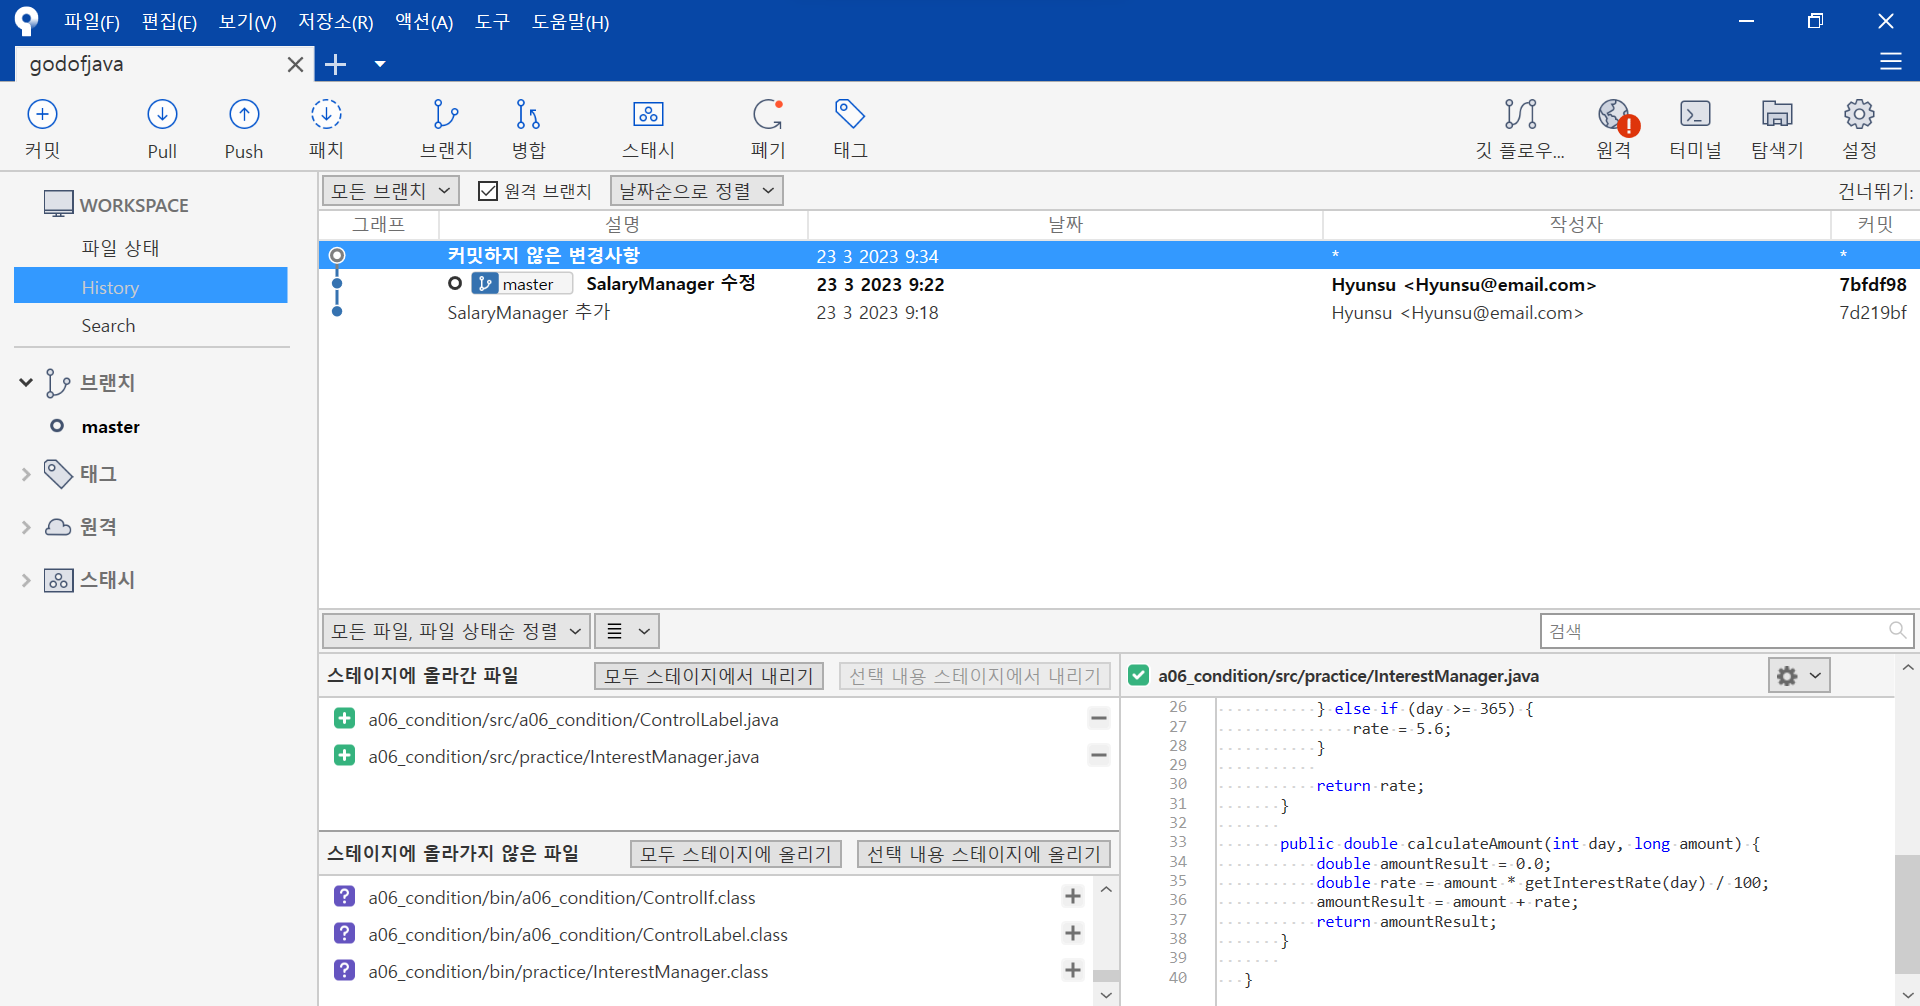Viewport: 1920px width, 1006px height.
Task: Add a new repository tab with plus
Action: click(x=336, y=64)
